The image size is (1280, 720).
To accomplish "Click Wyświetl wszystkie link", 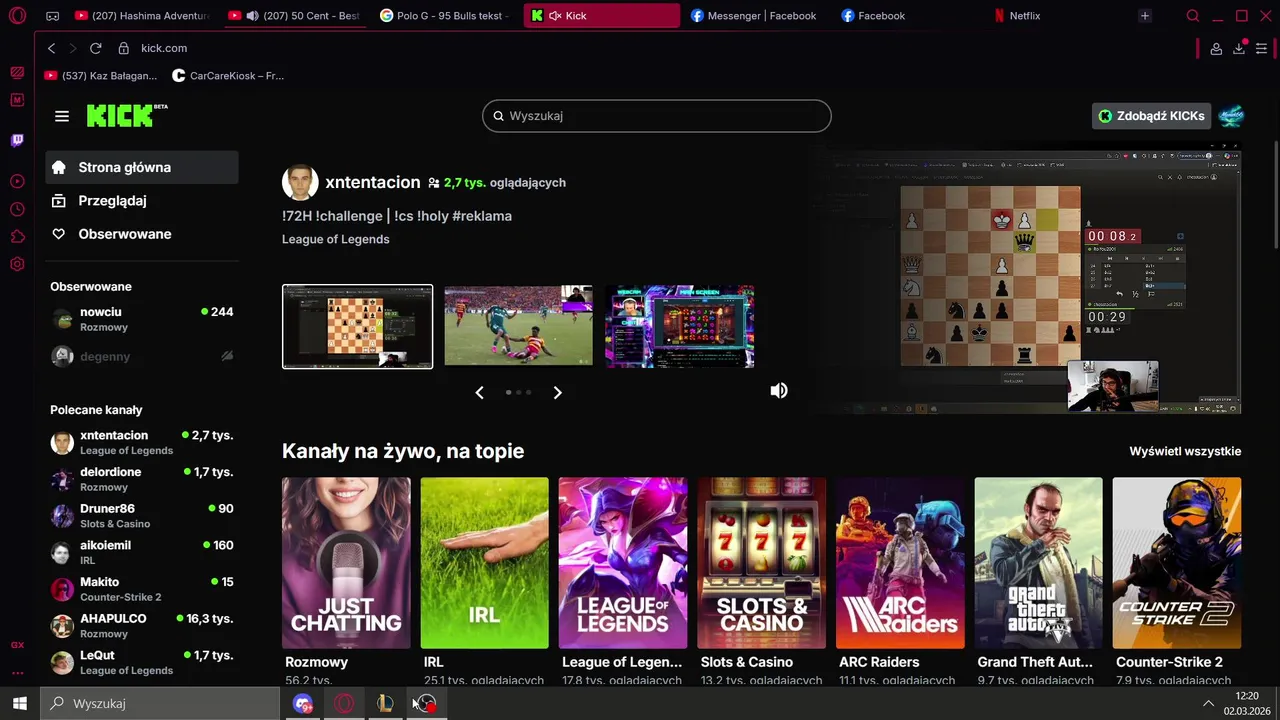I will (1185, 451).
